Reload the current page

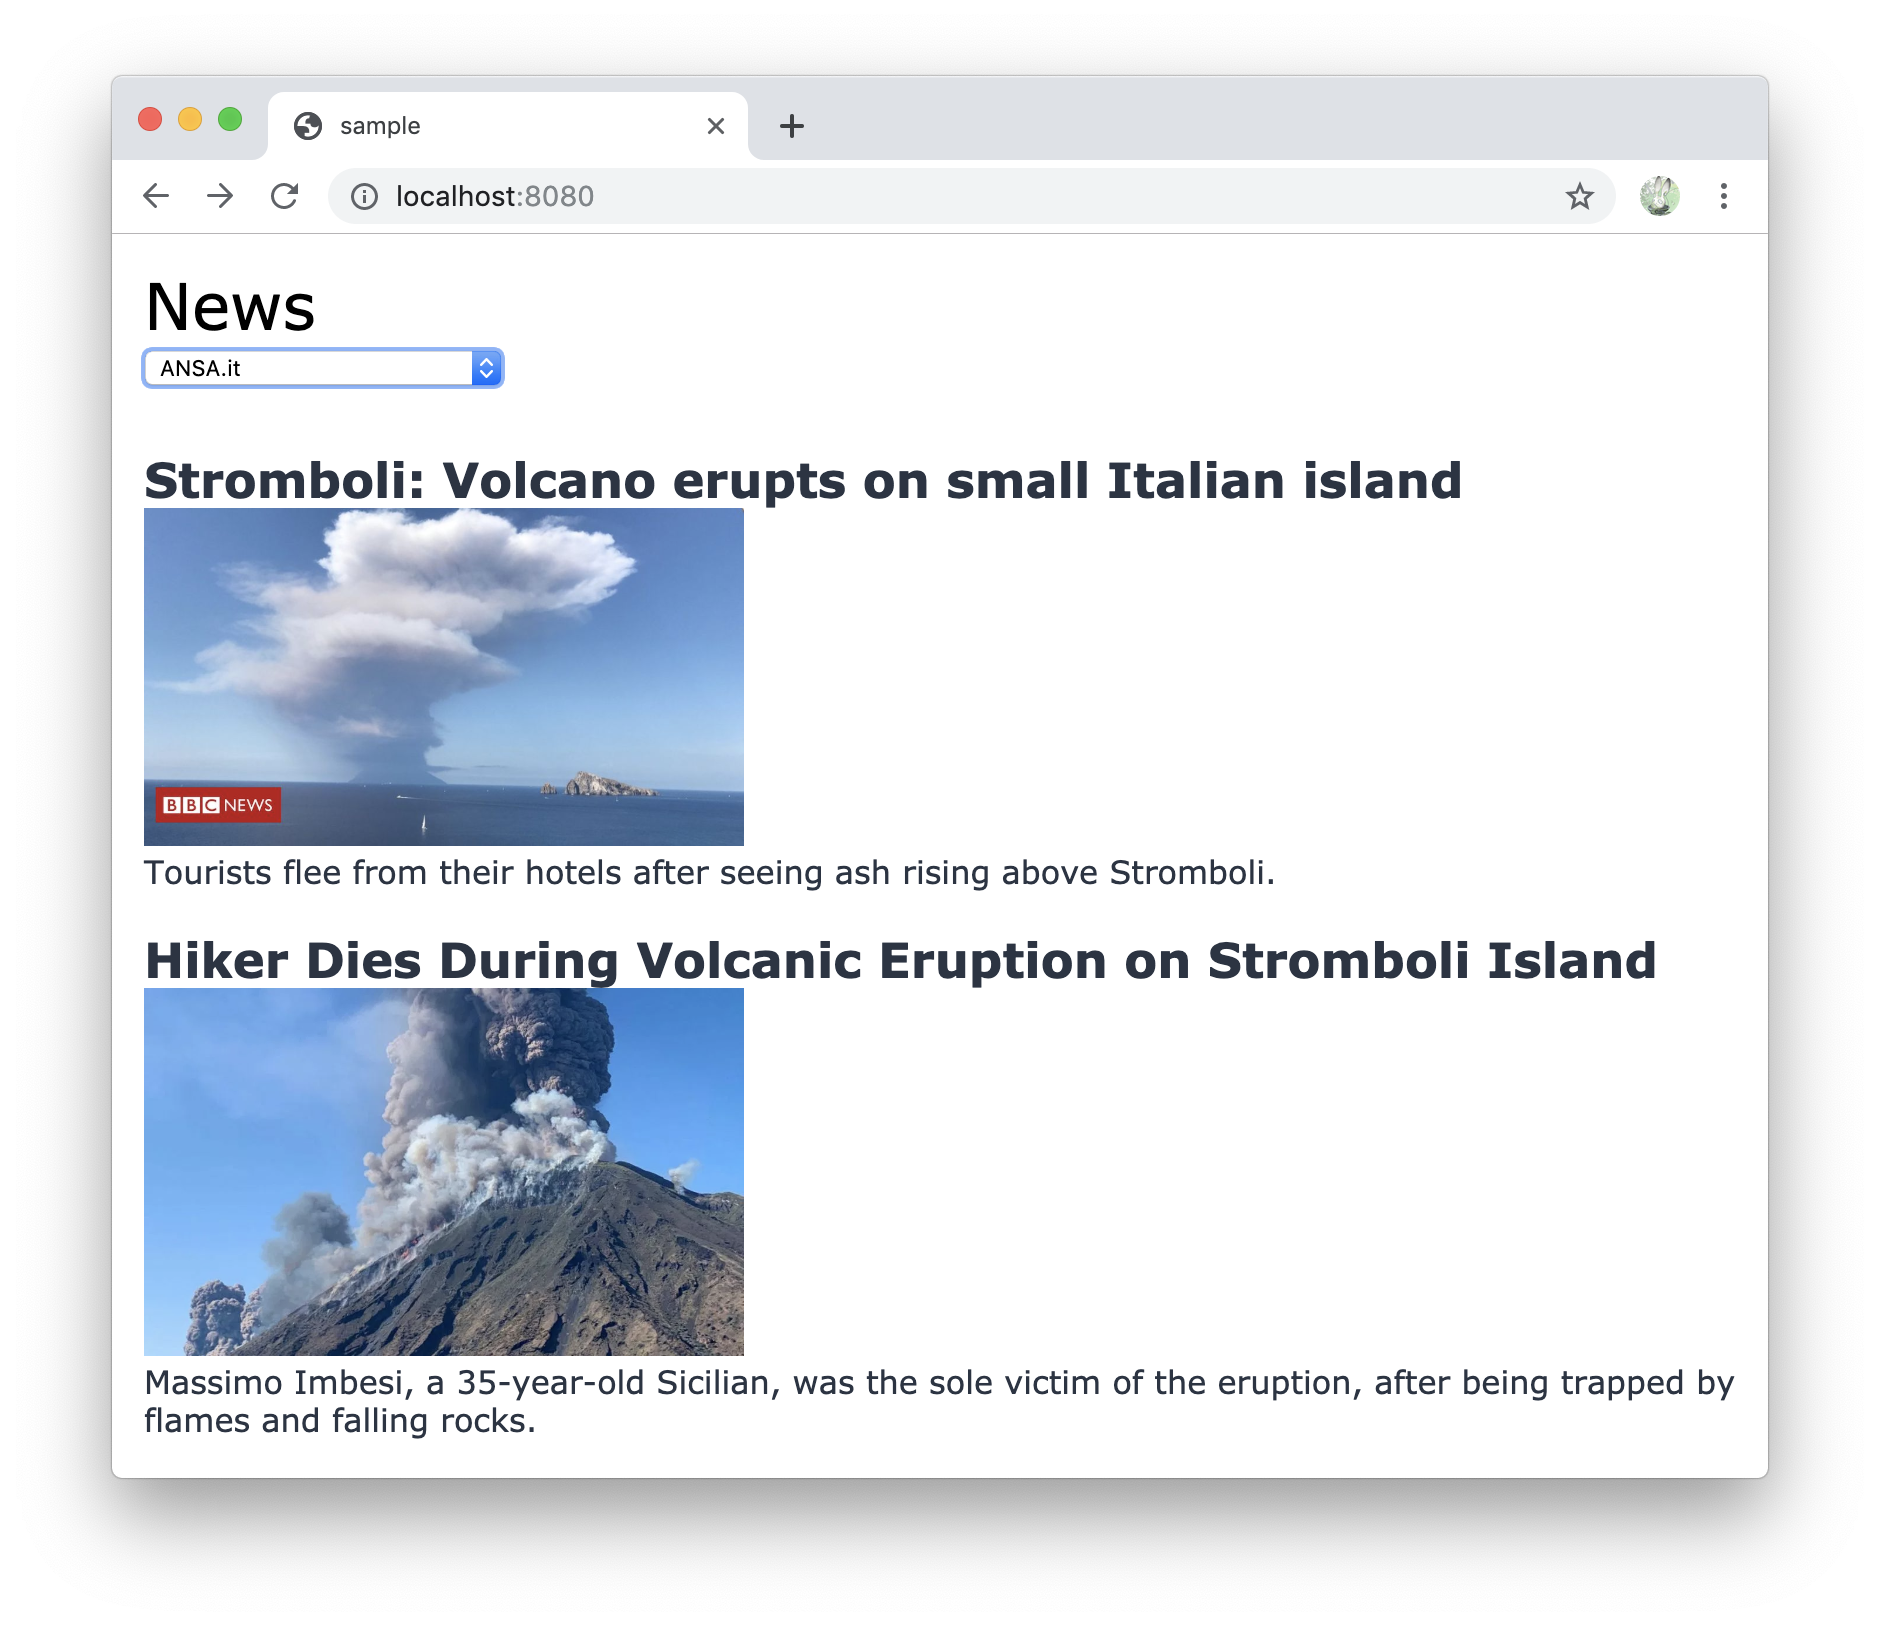point(285,196)
